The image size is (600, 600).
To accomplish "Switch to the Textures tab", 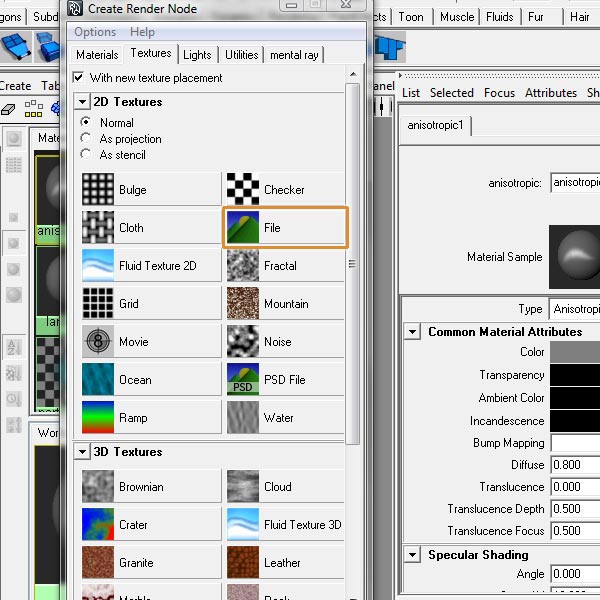I will [x=151, y=53].
